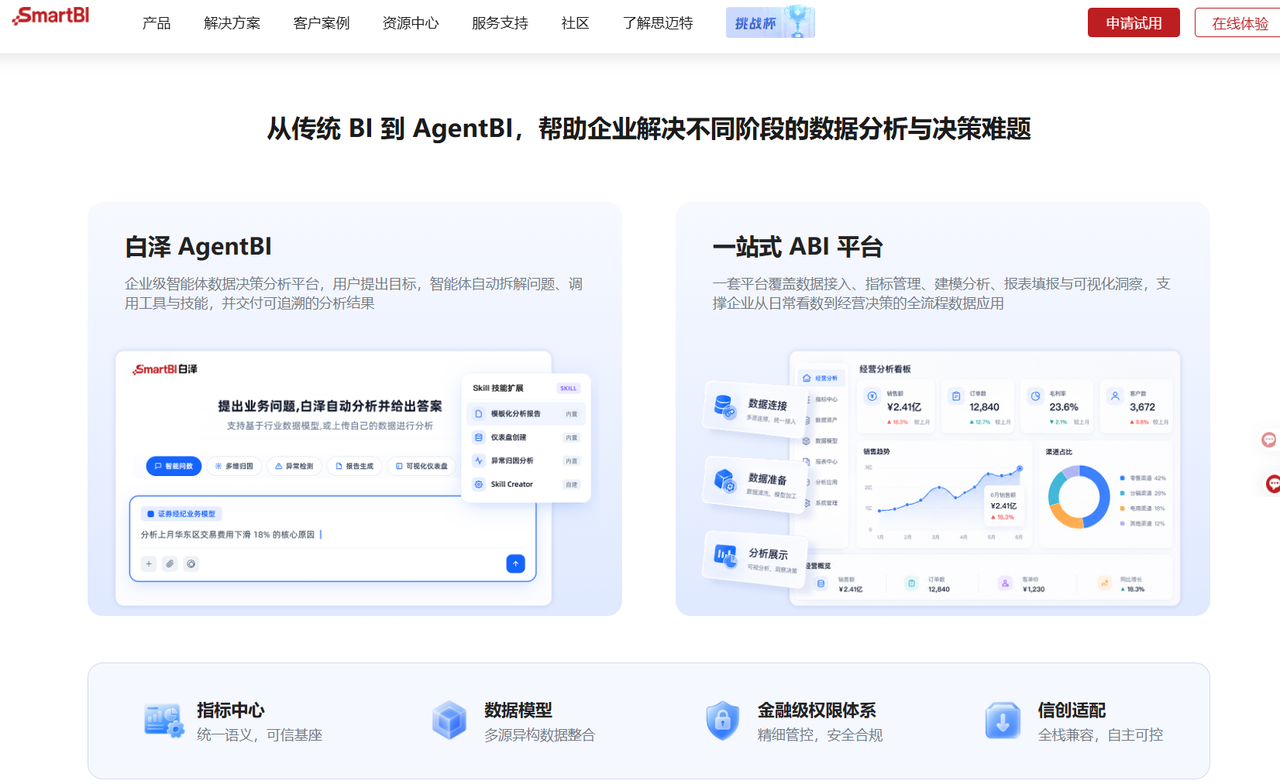
Task: Go to 客户案例 in the navigation
Action: click(x=322, y=23)
